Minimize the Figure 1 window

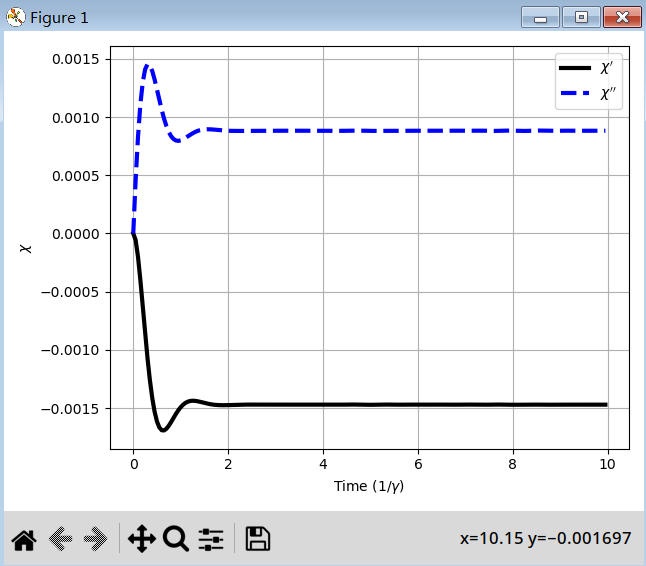click(540, 17)
